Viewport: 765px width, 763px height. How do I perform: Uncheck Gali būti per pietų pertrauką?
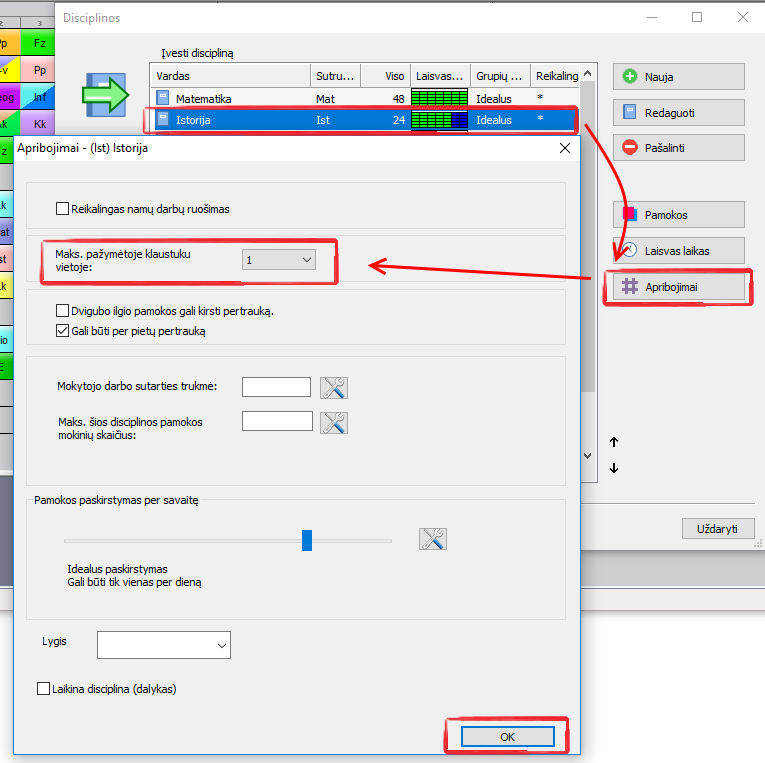(63, 331)
